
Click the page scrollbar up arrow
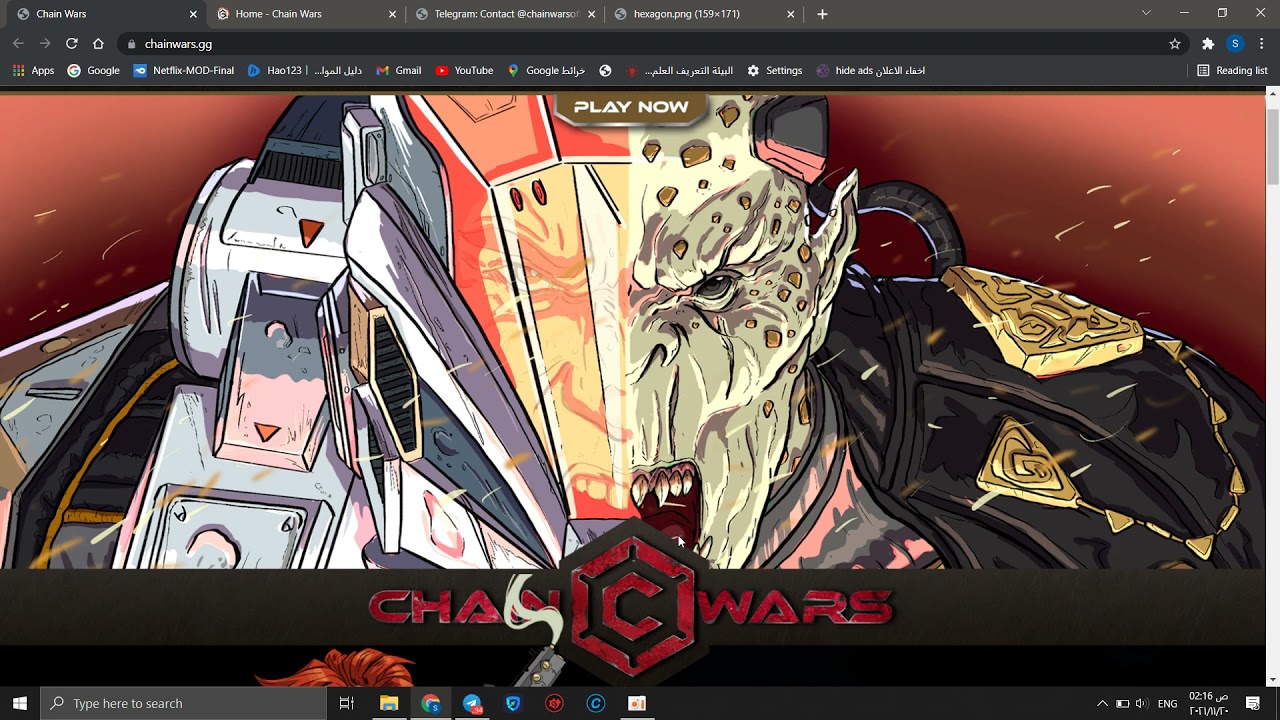pos(1272,93)
